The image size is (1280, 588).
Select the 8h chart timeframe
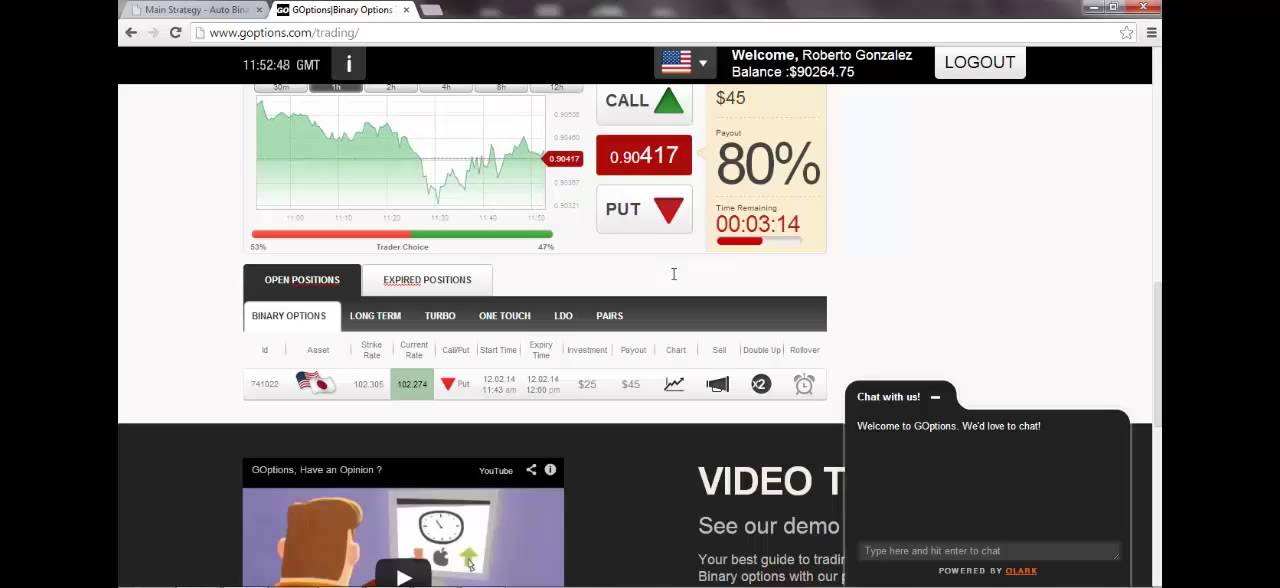point(501,88)
